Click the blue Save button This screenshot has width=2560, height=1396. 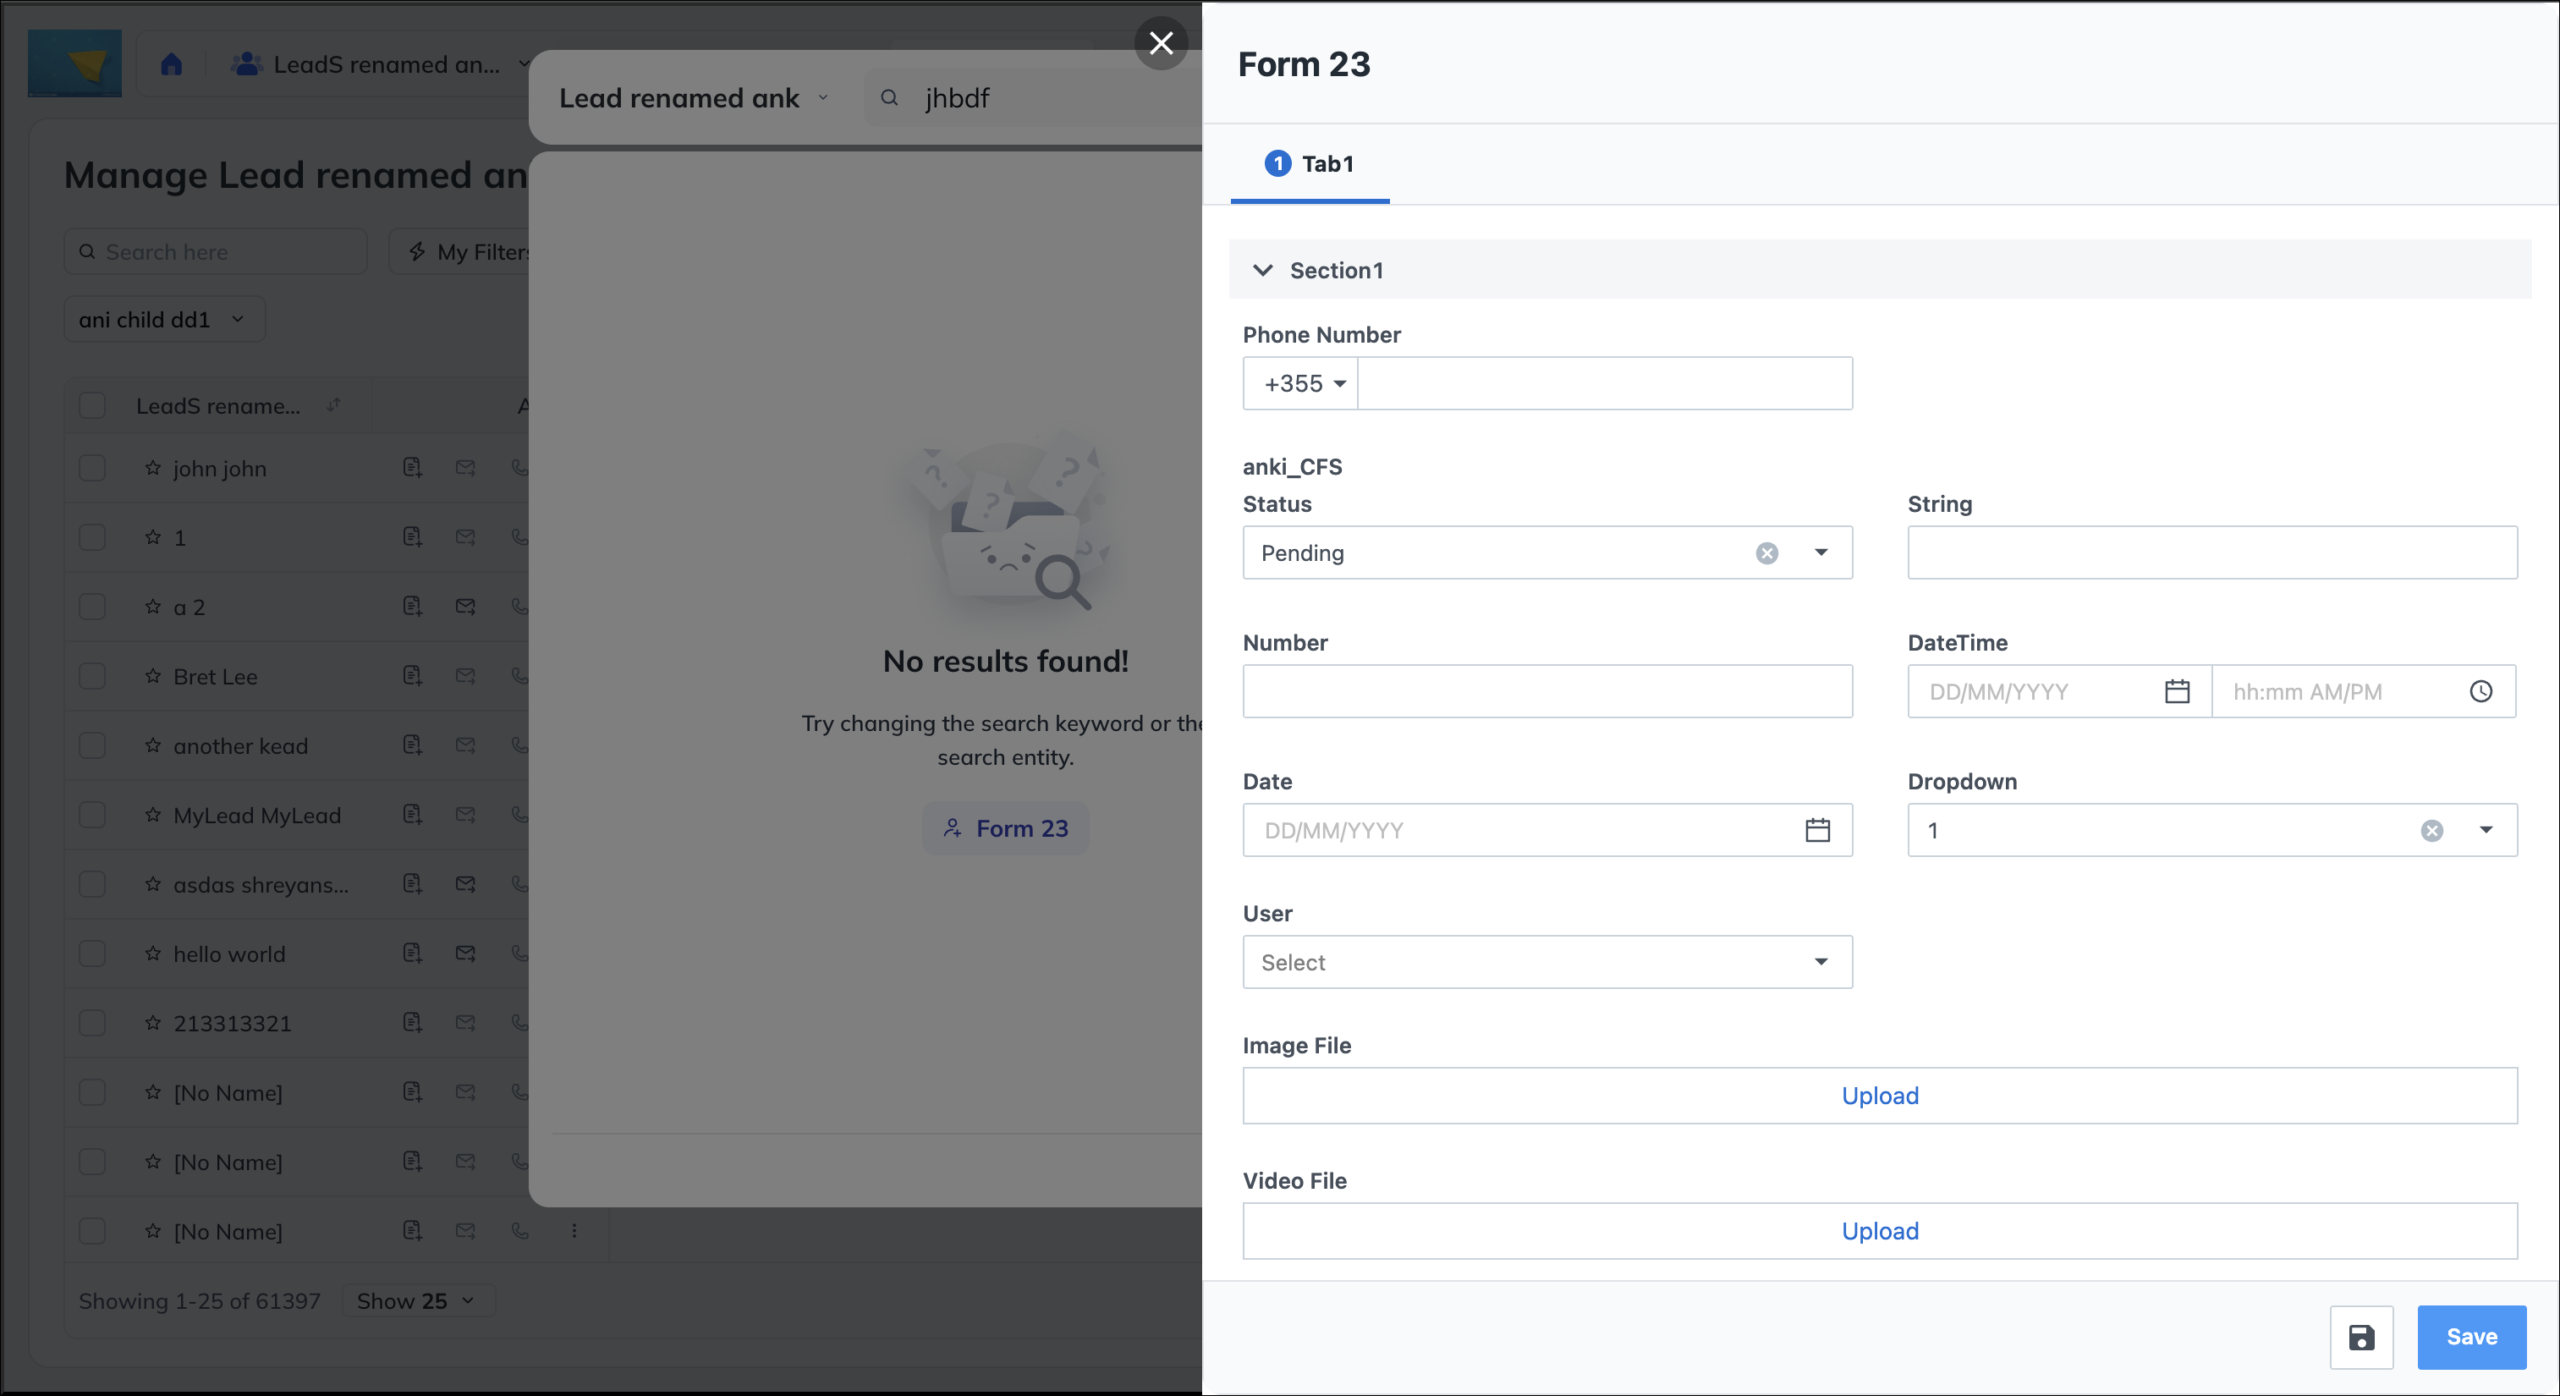(2471, 1337)
